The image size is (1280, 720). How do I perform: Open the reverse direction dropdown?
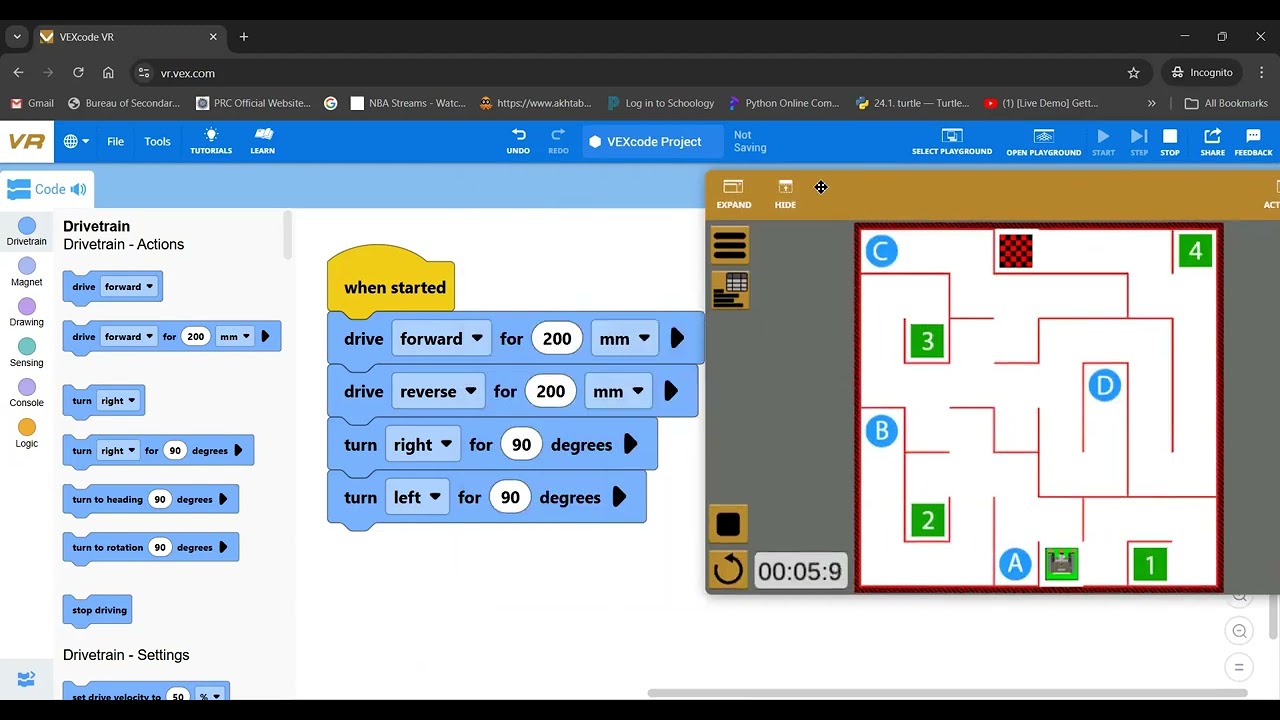pyautogui.click(x=438, y=392)
